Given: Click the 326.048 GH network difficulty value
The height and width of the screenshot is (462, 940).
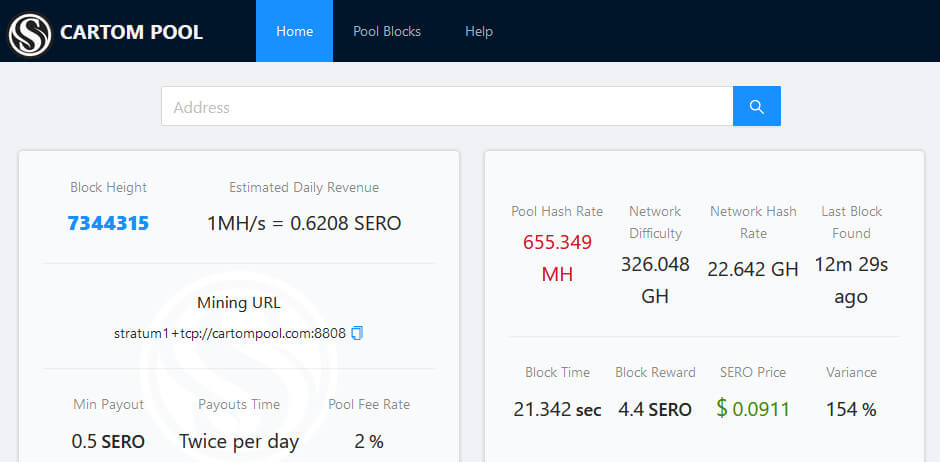Looking at the screenshot, I should [655, 280].
